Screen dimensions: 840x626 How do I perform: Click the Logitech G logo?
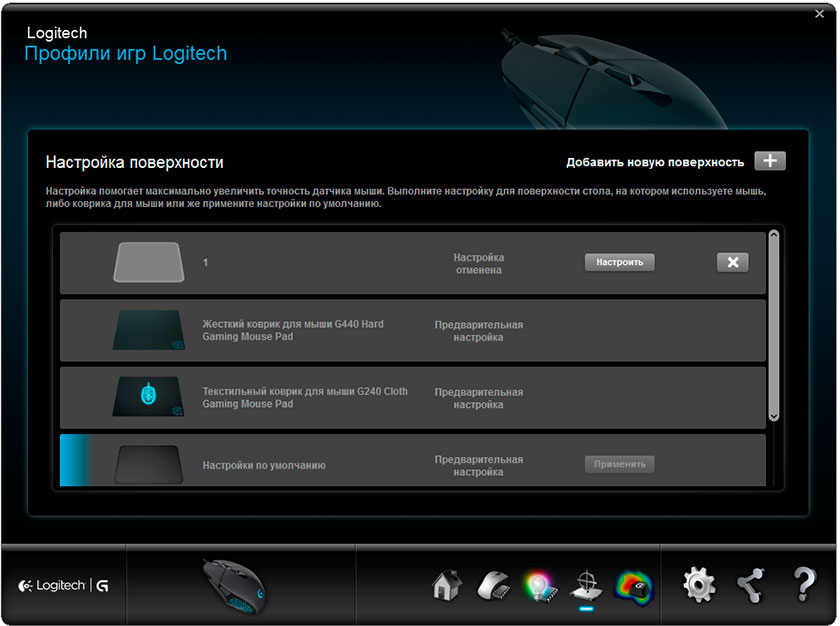[63, 585]
